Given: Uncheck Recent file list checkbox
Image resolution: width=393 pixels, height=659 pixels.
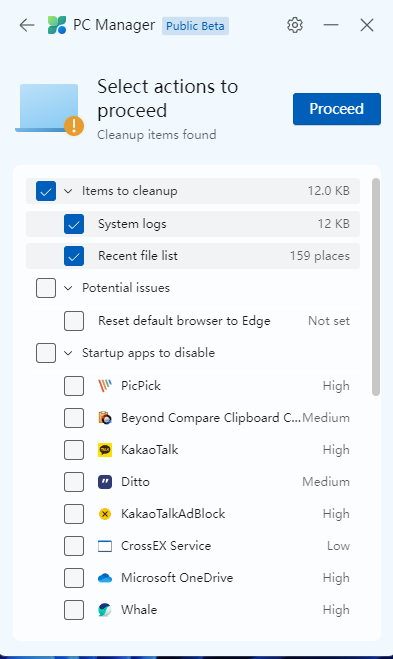Looking at the screenshot, I should [x=74, y=256].
